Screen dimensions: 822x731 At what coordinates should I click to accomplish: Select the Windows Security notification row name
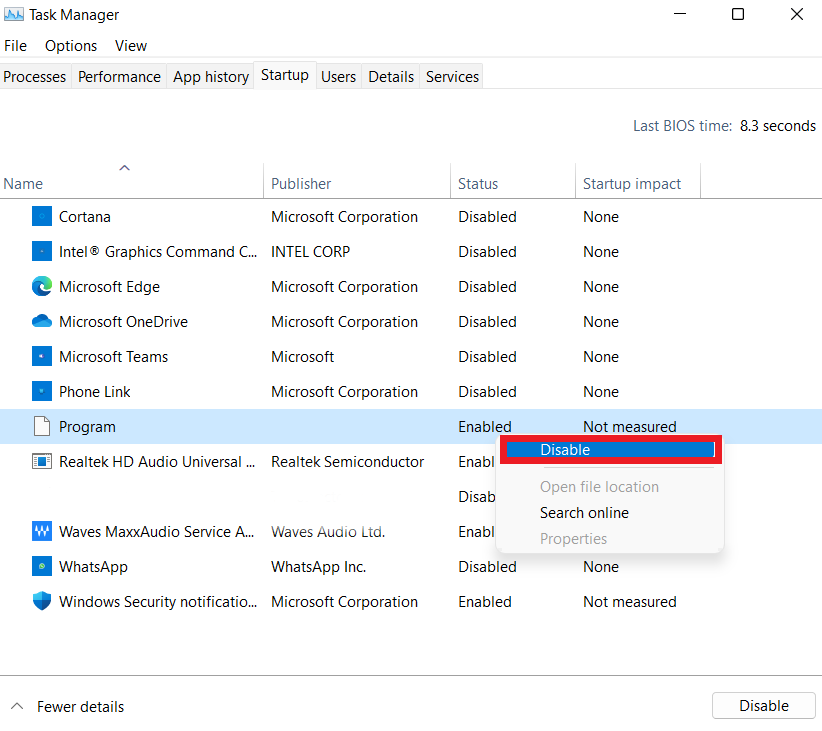(x=158, y=601)
